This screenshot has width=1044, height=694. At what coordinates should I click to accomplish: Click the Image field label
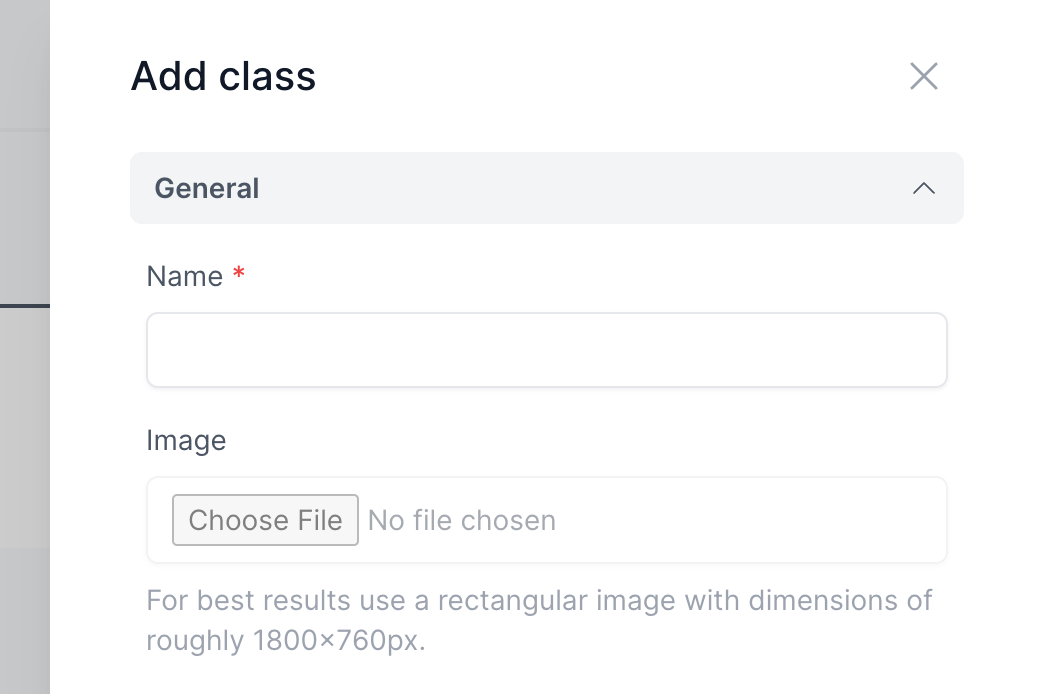[186, 440]
